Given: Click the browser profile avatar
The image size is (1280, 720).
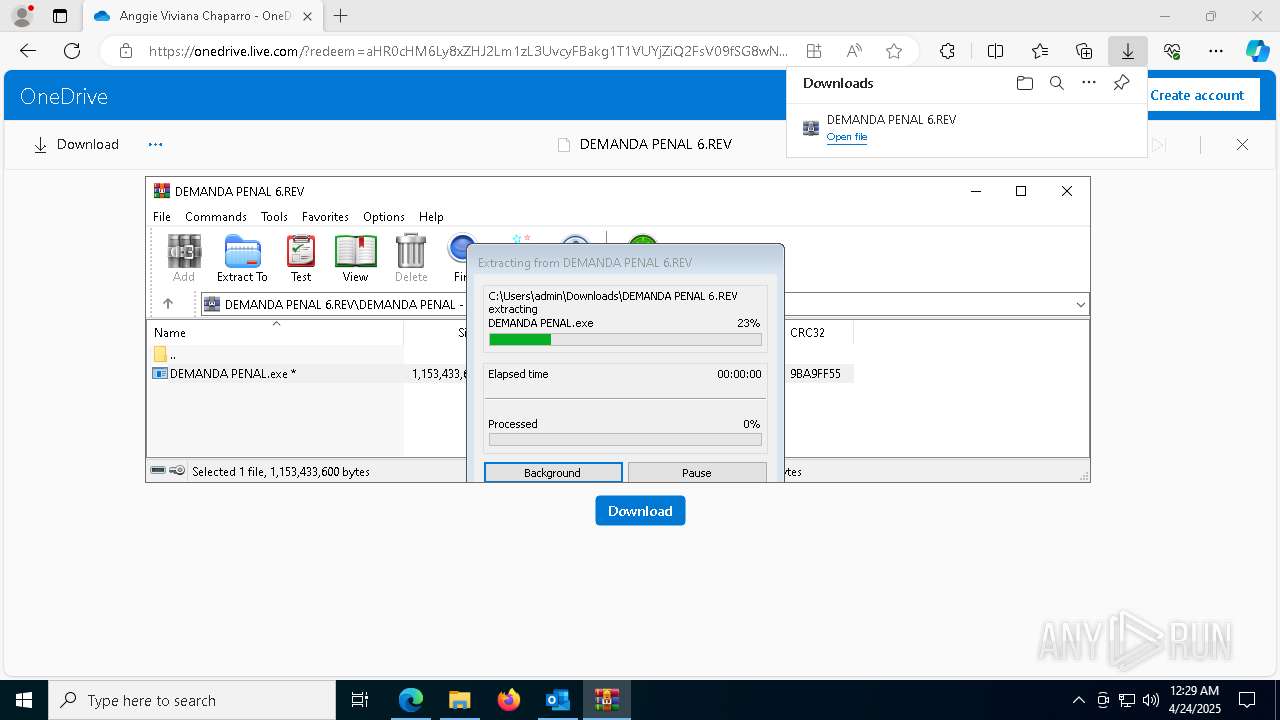Looking at the screenshot, I should click(22, 16).
